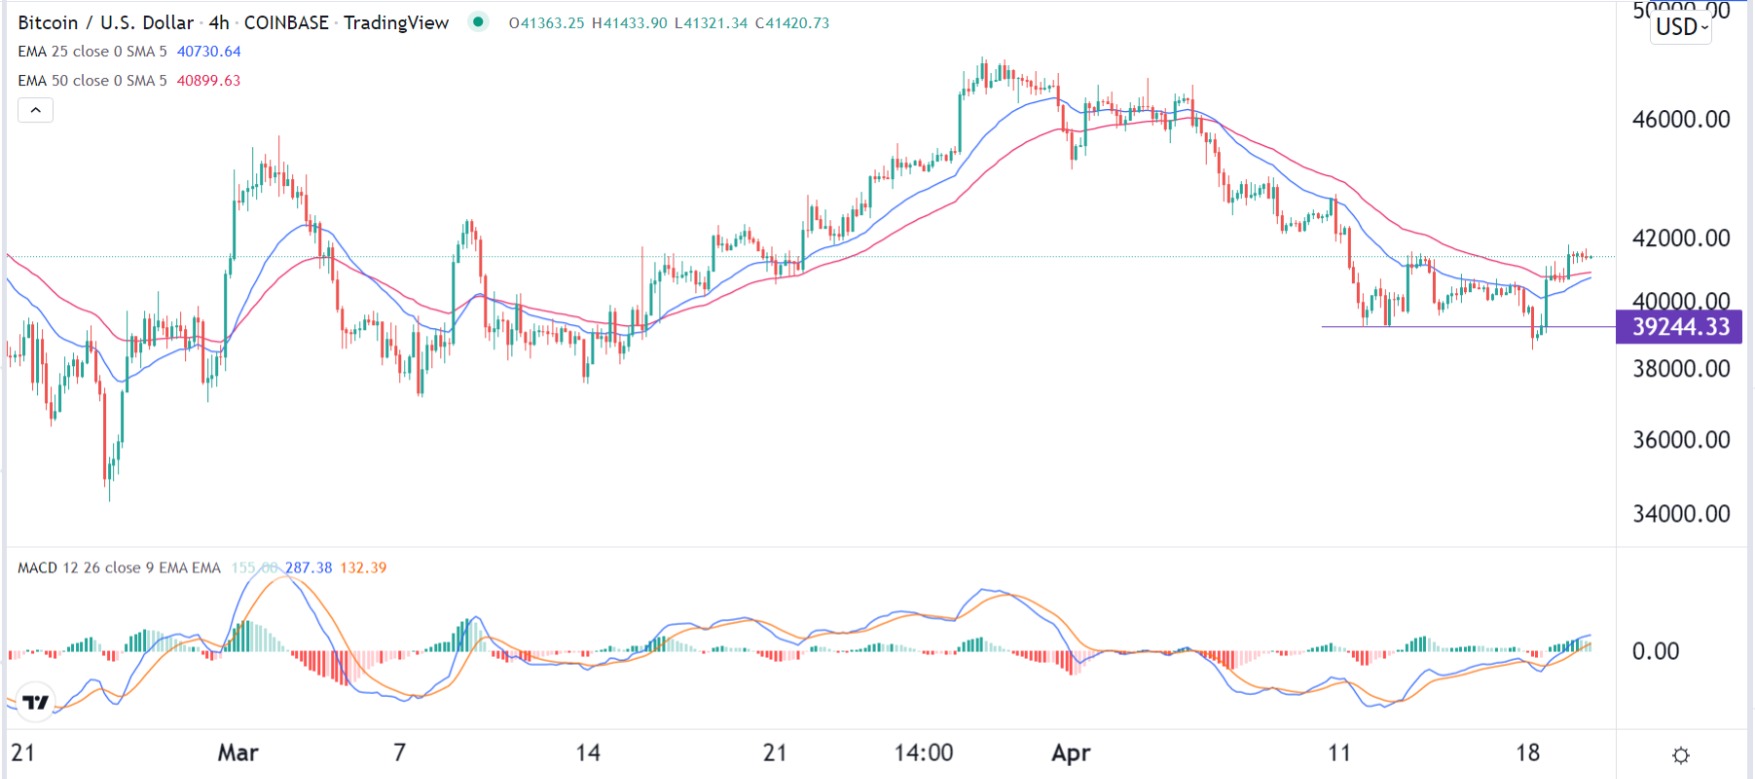Click the Apr label on time axis
Viewport: 1755px width, 779px height.
[x=1071, y=752]
